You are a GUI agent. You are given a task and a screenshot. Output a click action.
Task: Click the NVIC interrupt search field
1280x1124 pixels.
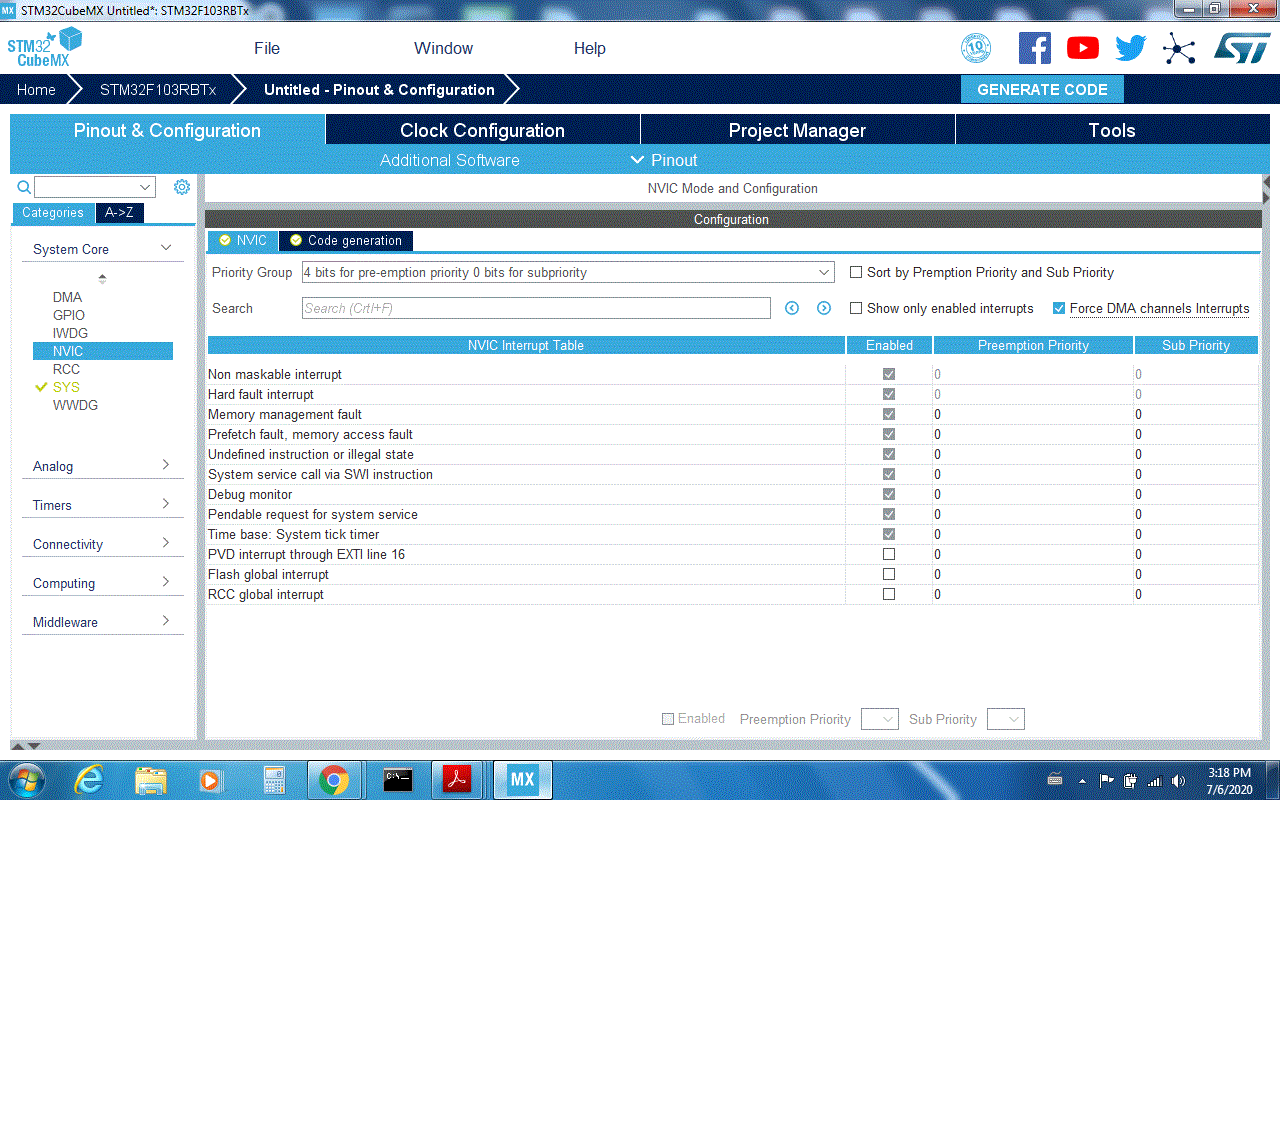[536, 308]
